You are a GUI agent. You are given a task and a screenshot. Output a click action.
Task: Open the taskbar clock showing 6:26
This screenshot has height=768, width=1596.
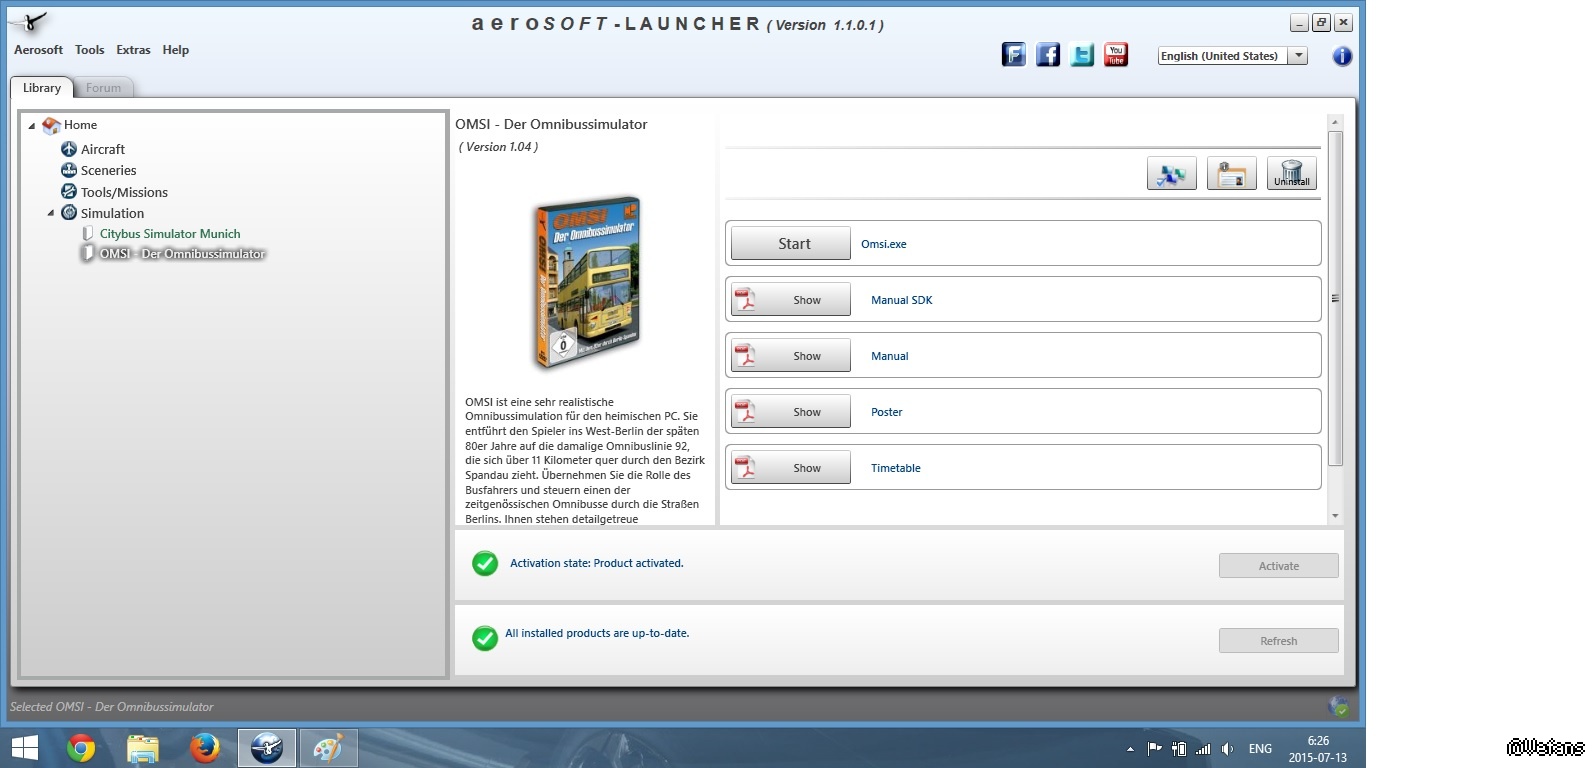(1318, 749)
